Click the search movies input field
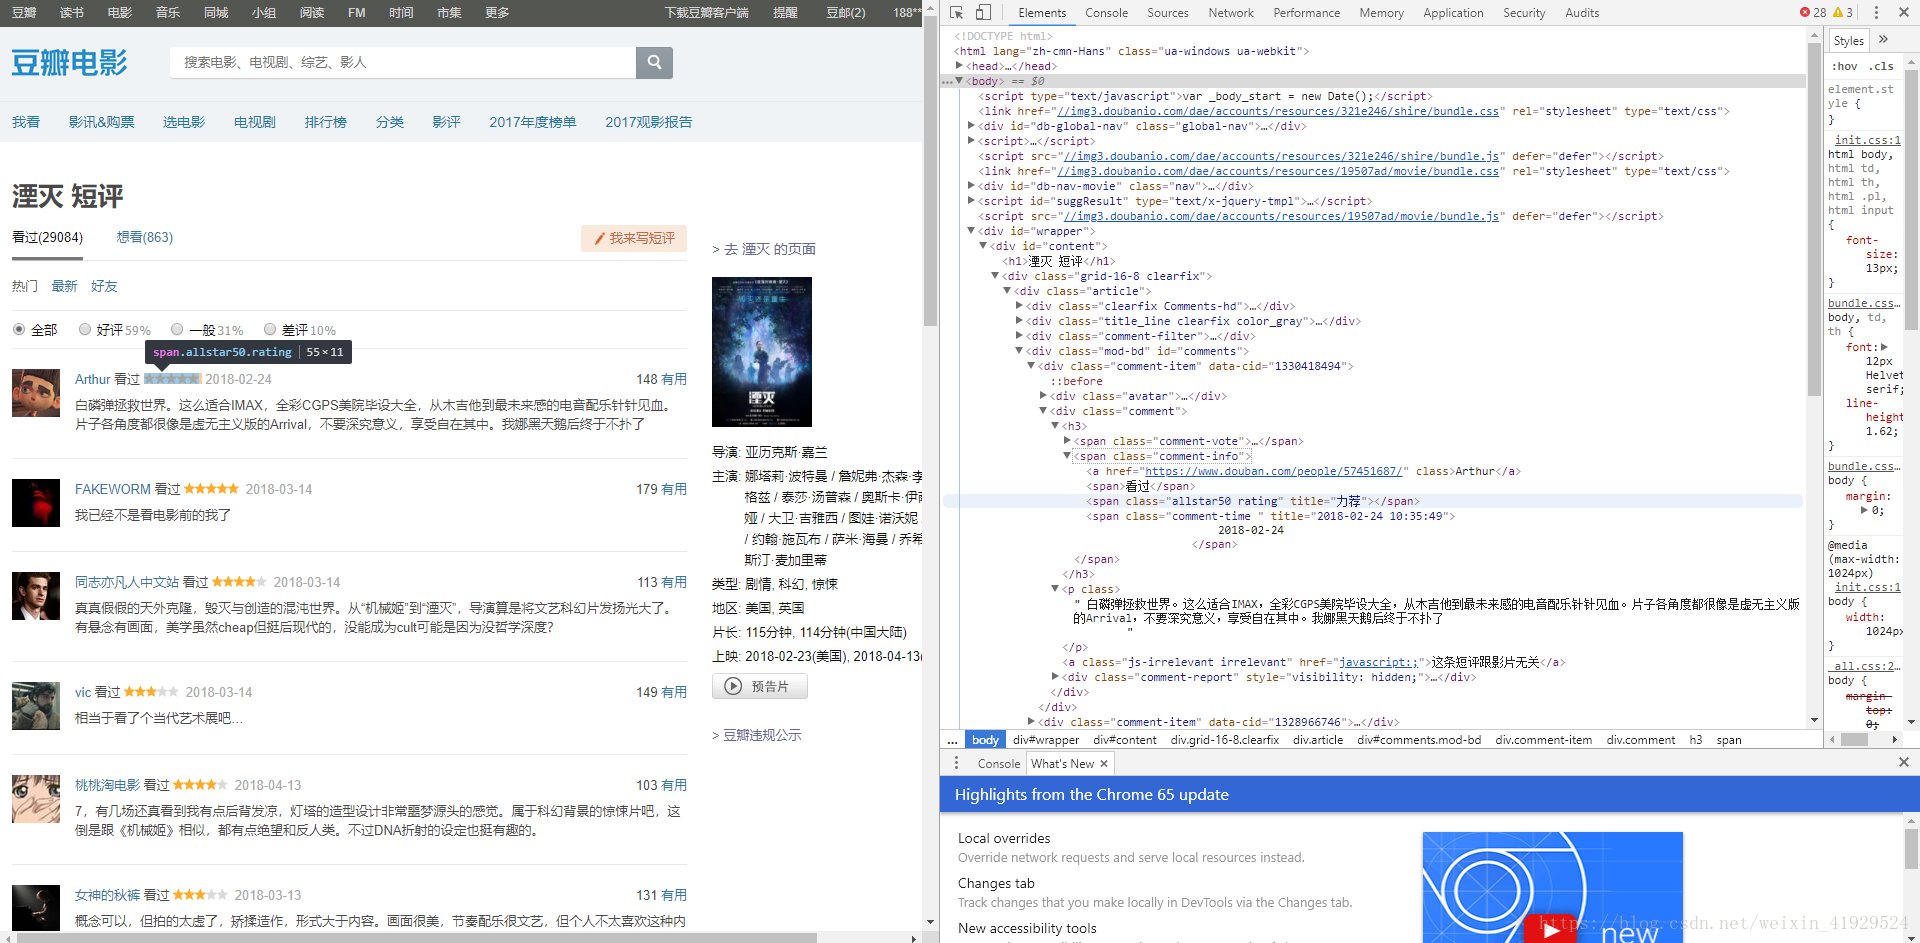The width and height of the screenshot is (1920, 943). [403, 62]
